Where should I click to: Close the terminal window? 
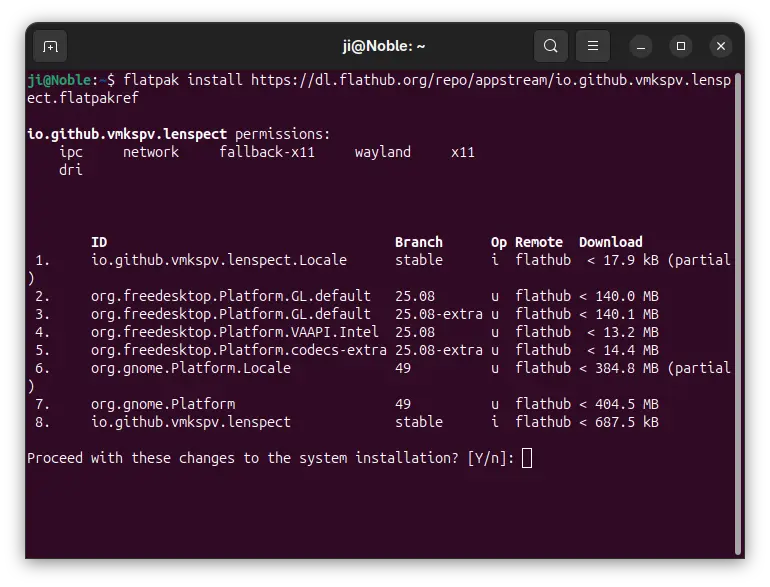[x=720, y=46]
